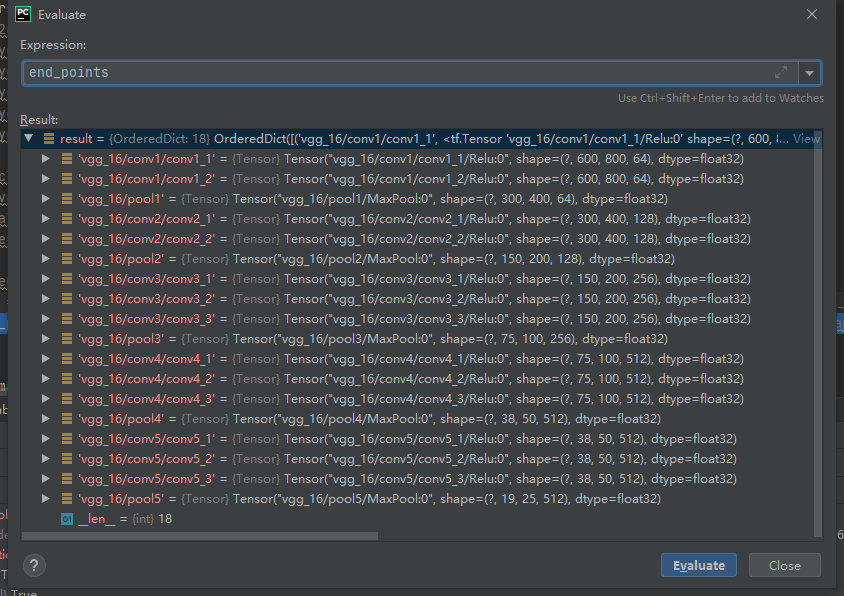Image resolution: width=844 pixels, height=596 pixels.
Task: Focus the end_points expression field
Action: click(x=409, y=73)
